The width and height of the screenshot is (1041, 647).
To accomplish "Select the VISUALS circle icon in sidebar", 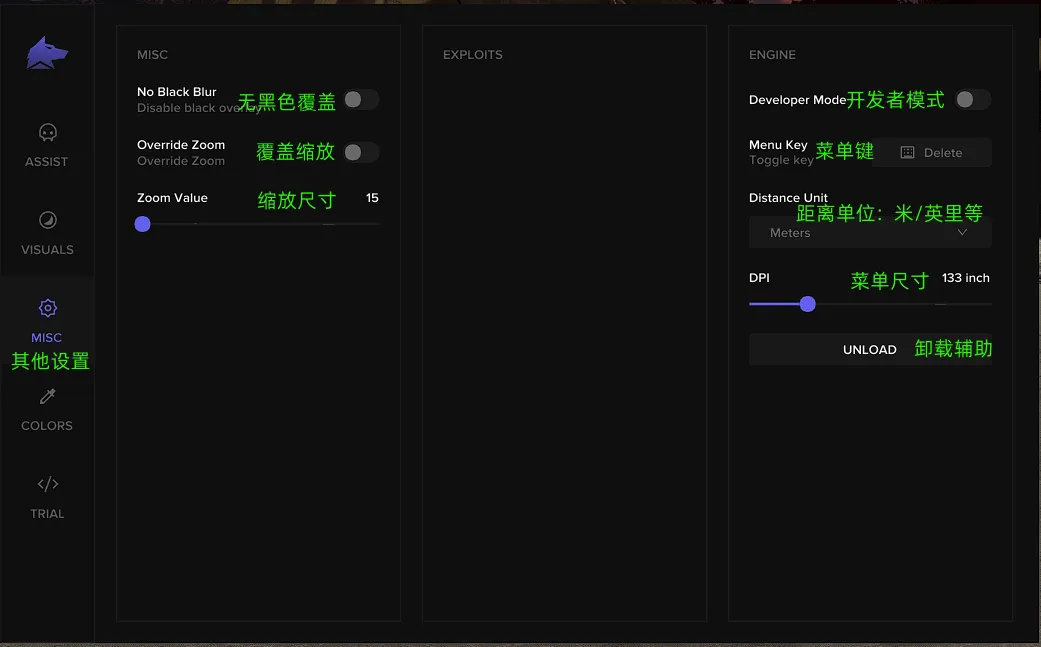I will pyautogui.click(x=48, y=220).
